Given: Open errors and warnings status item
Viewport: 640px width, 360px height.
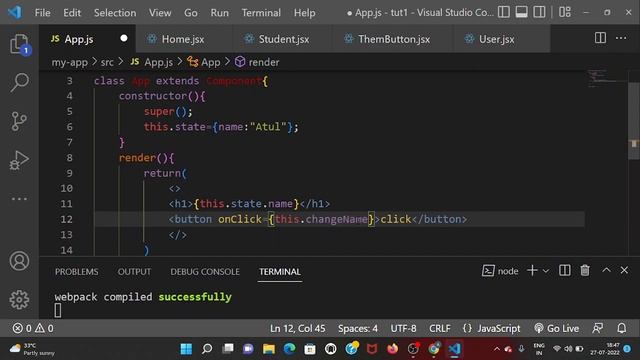Looking at the screenshot, I should coord(33,329).
